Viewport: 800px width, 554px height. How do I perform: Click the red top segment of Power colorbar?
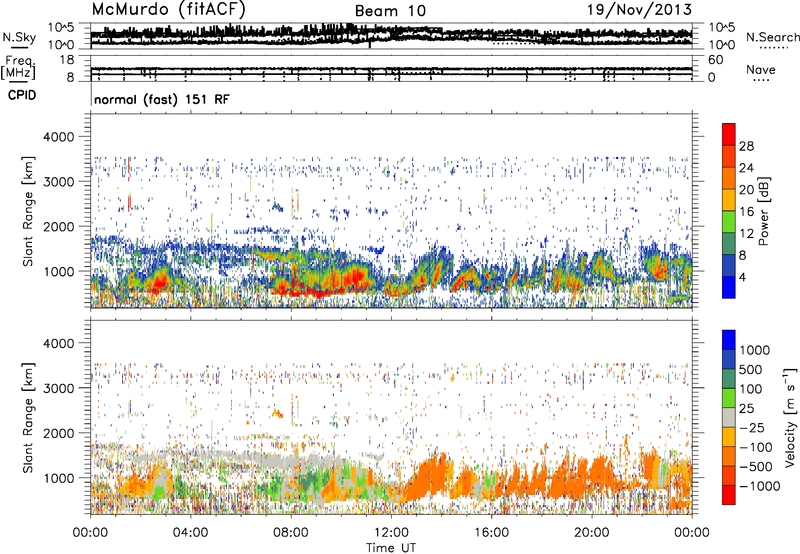(729, 135)
